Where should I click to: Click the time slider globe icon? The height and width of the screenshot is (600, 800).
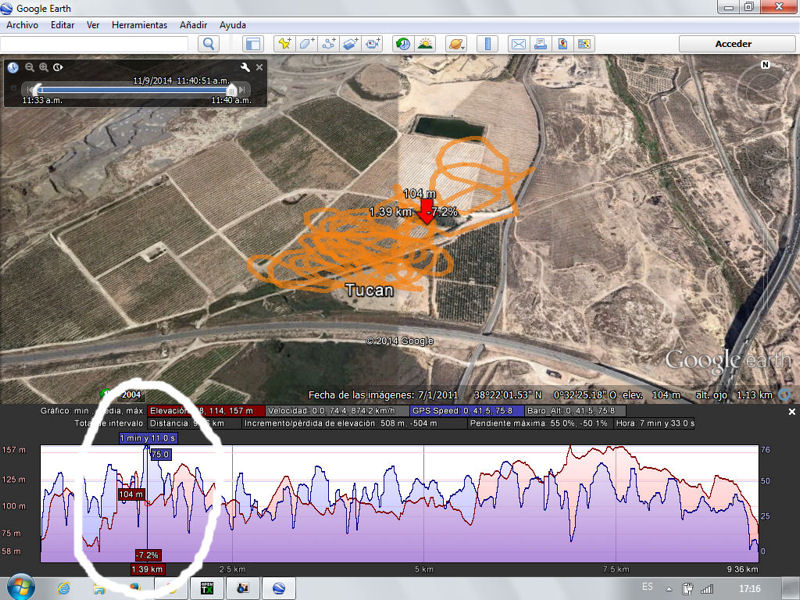[x=13, y=67]
